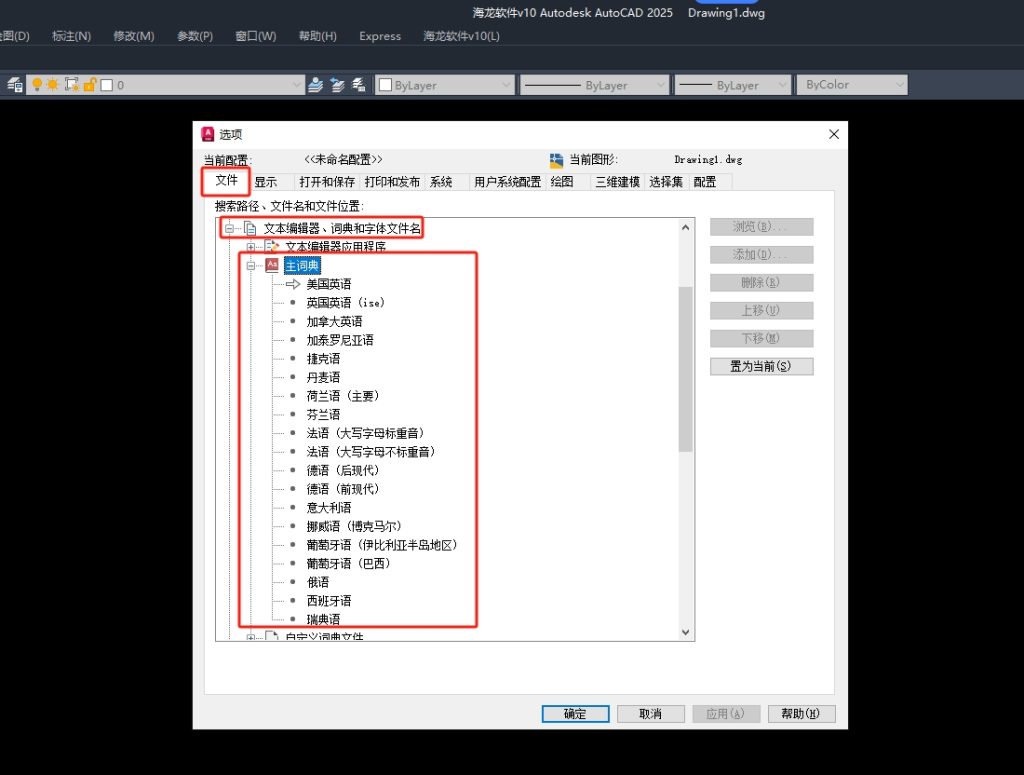This screenshot has width=1024, height=775.
Task: Select 俄语 dictionary
Action: (318, 582)
